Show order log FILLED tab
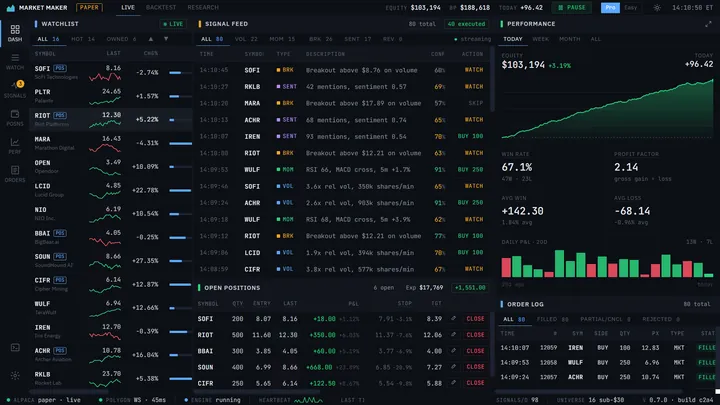 pyautogui.click(x=552, y=319)
